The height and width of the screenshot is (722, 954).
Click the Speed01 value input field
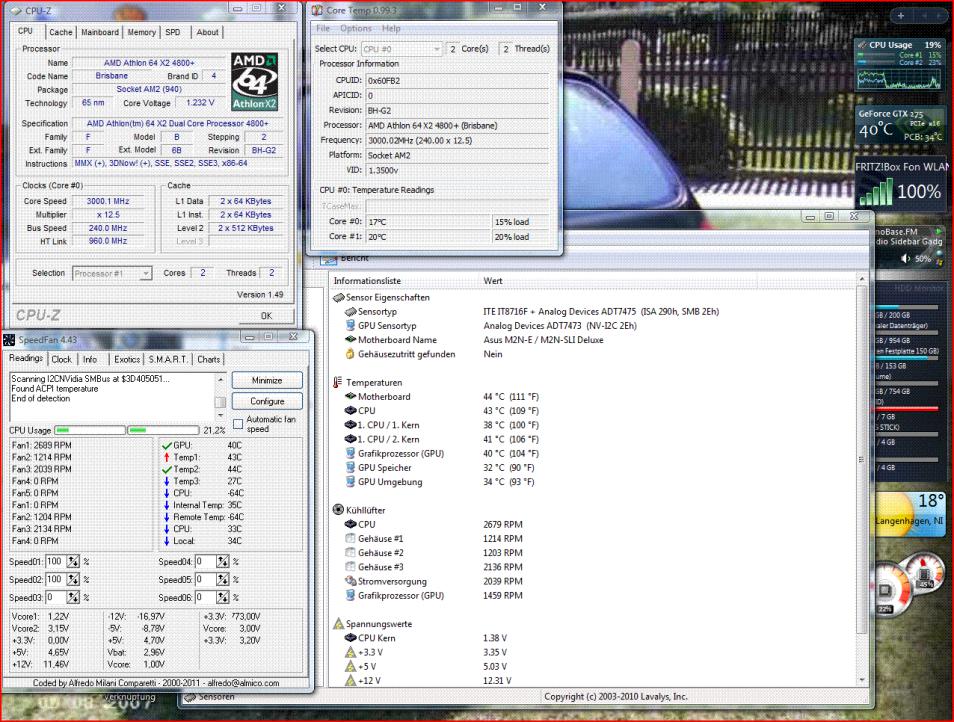(x=55, y=561)
